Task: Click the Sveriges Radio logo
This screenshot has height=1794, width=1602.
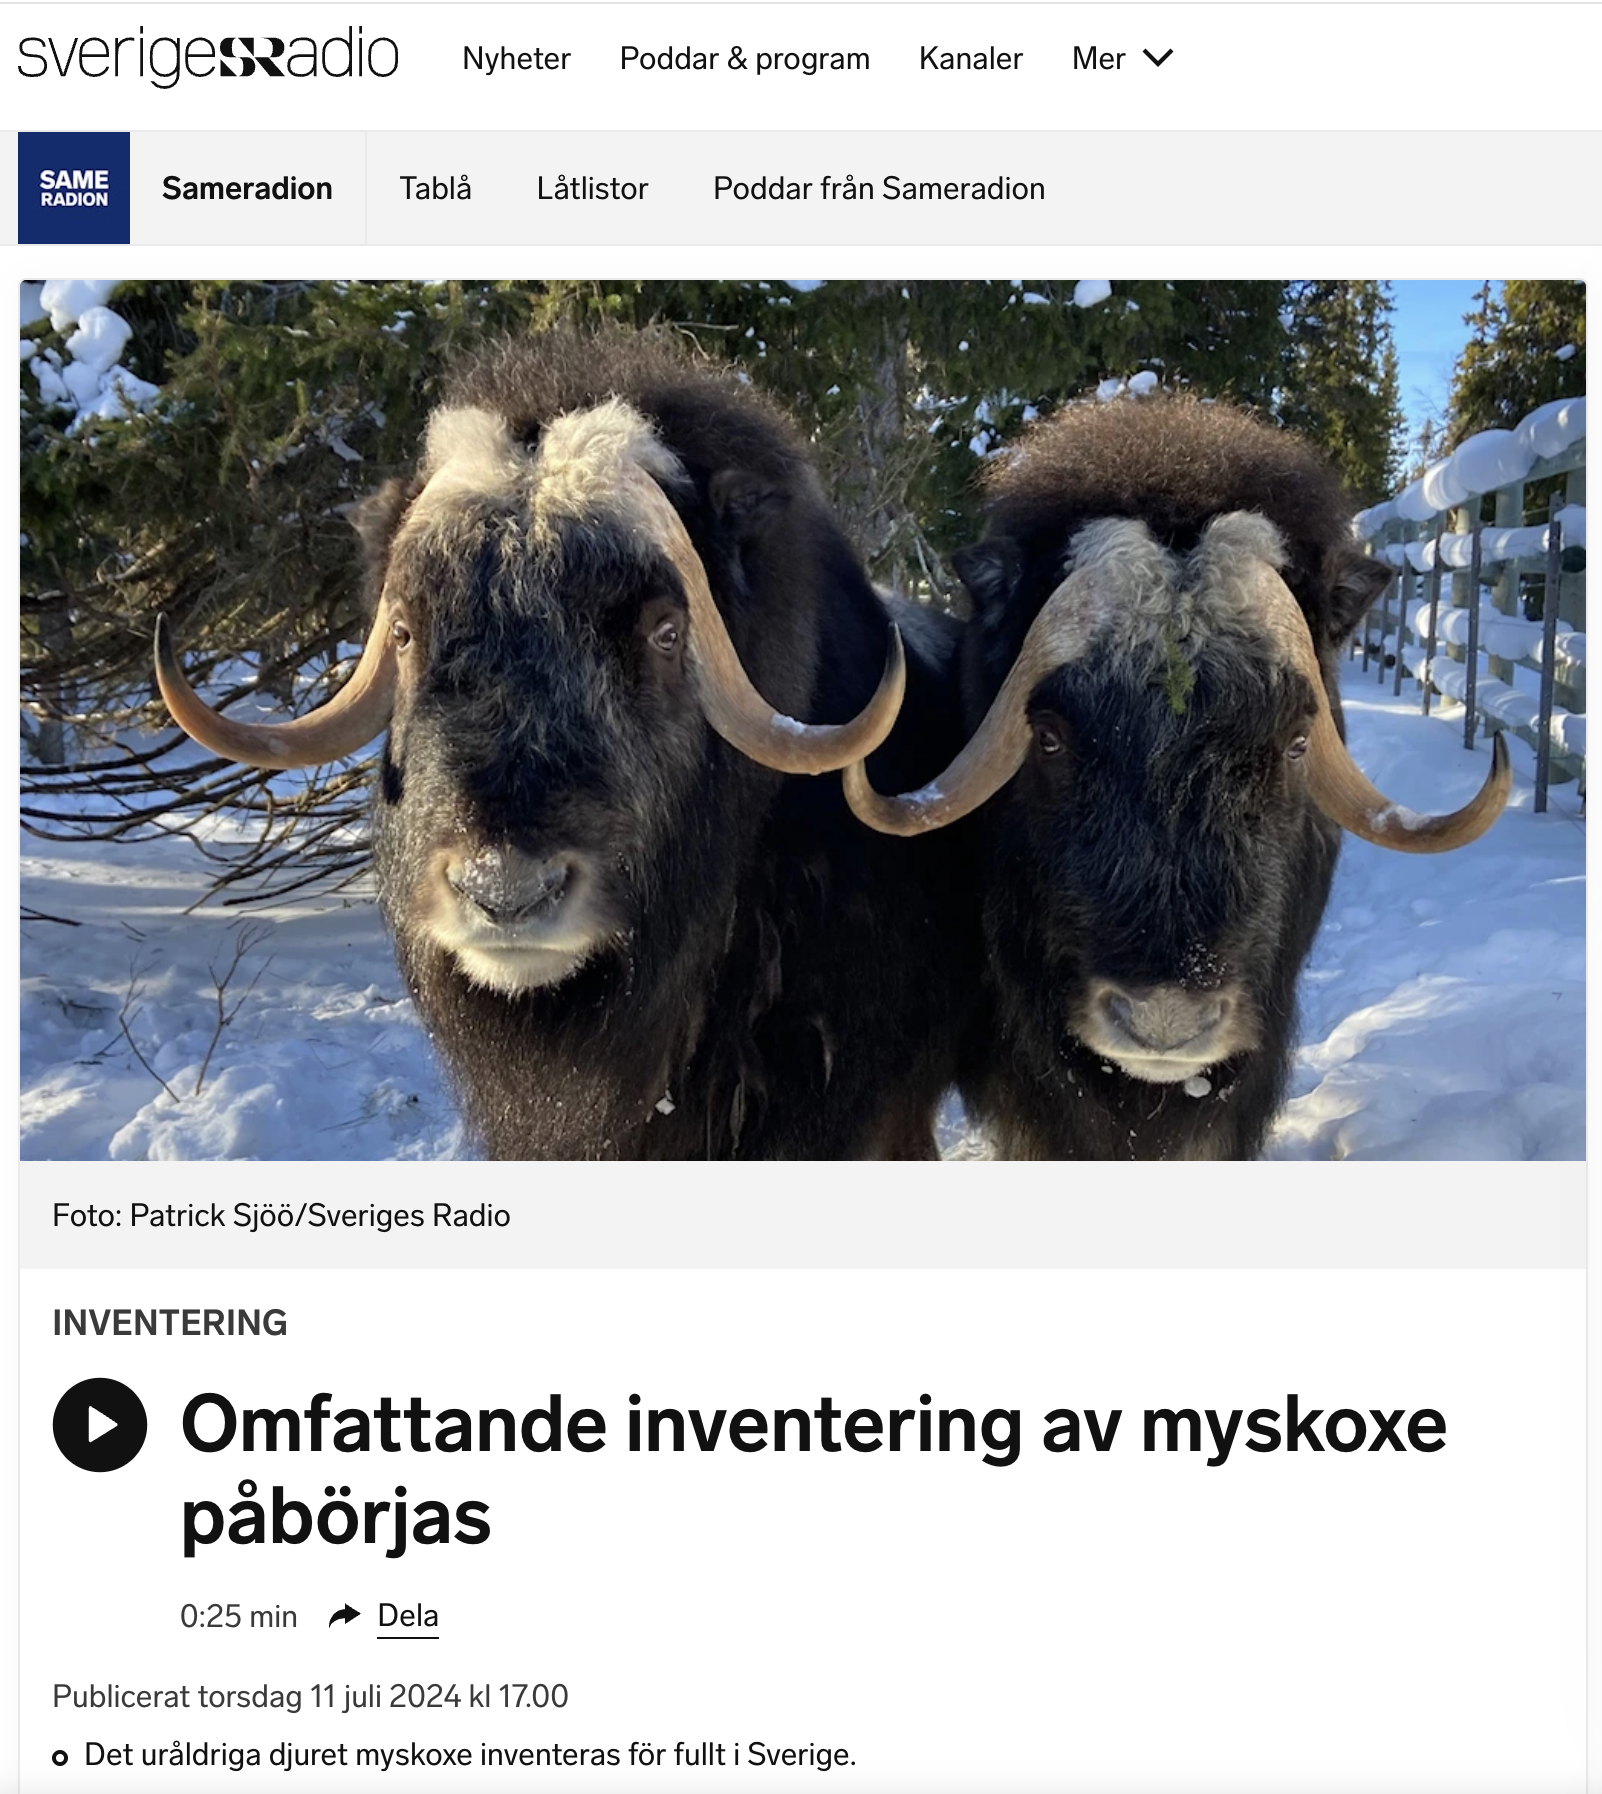Action: (x=208, y=57)
